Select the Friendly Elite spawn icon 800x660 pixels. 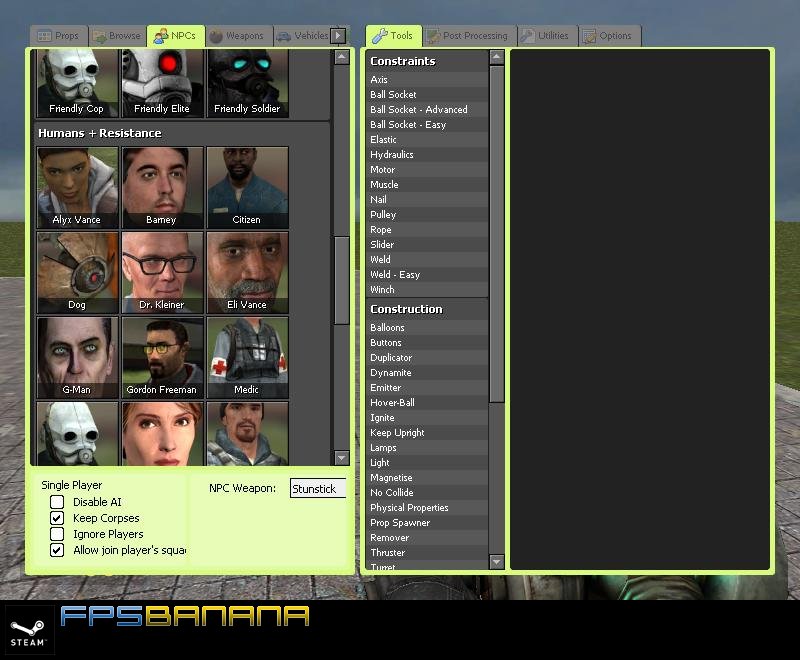click(162, 82)
